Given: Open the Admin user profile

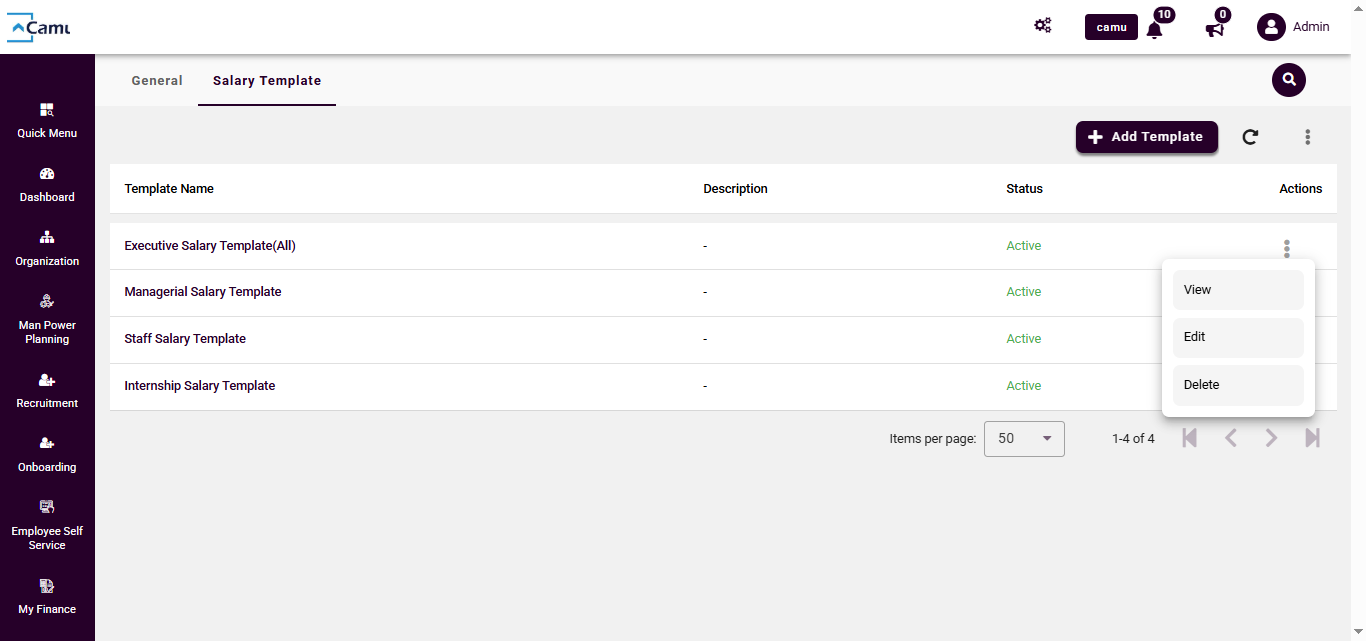Looking at the screenshot, I should [x=1293, y=27].
